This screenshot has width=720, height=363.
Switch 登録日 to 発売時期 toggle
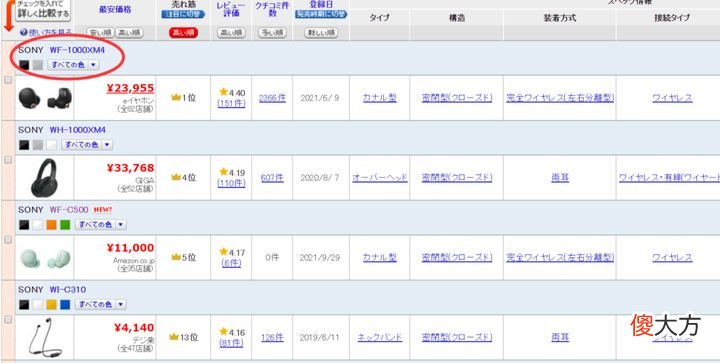(x=321, y=15)
